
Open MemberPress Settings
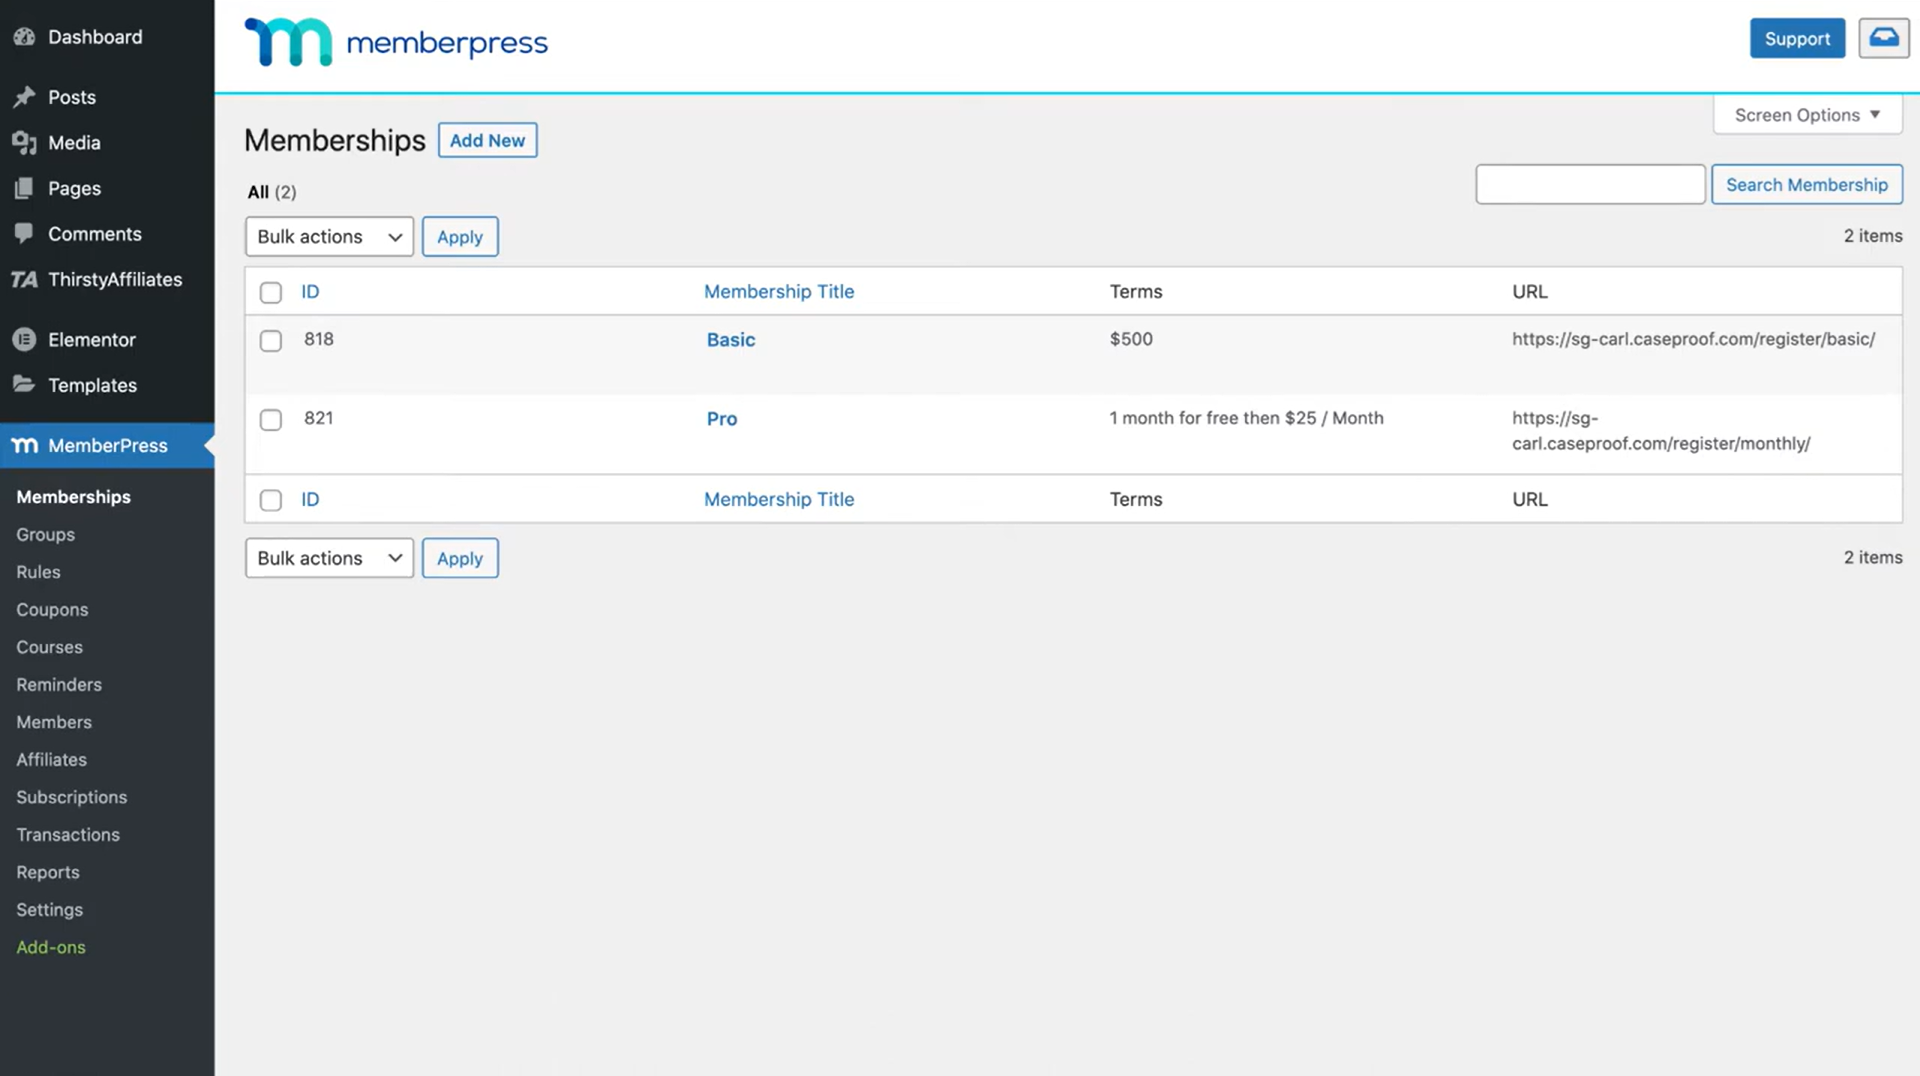(x=49, y=910)
